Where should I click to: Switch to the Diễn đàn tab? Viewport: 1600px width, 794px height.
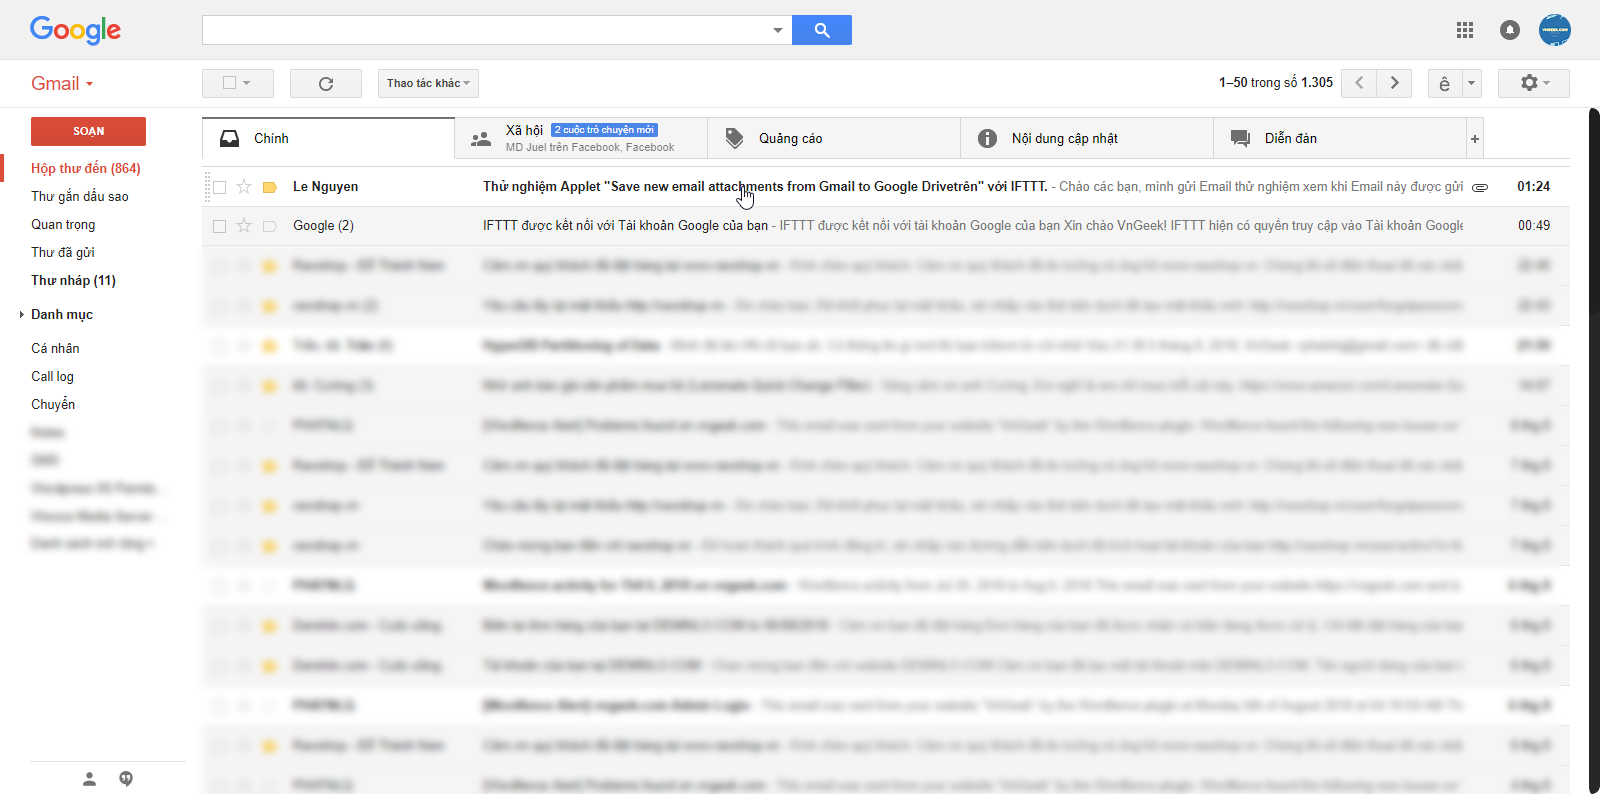[1340, 139]
